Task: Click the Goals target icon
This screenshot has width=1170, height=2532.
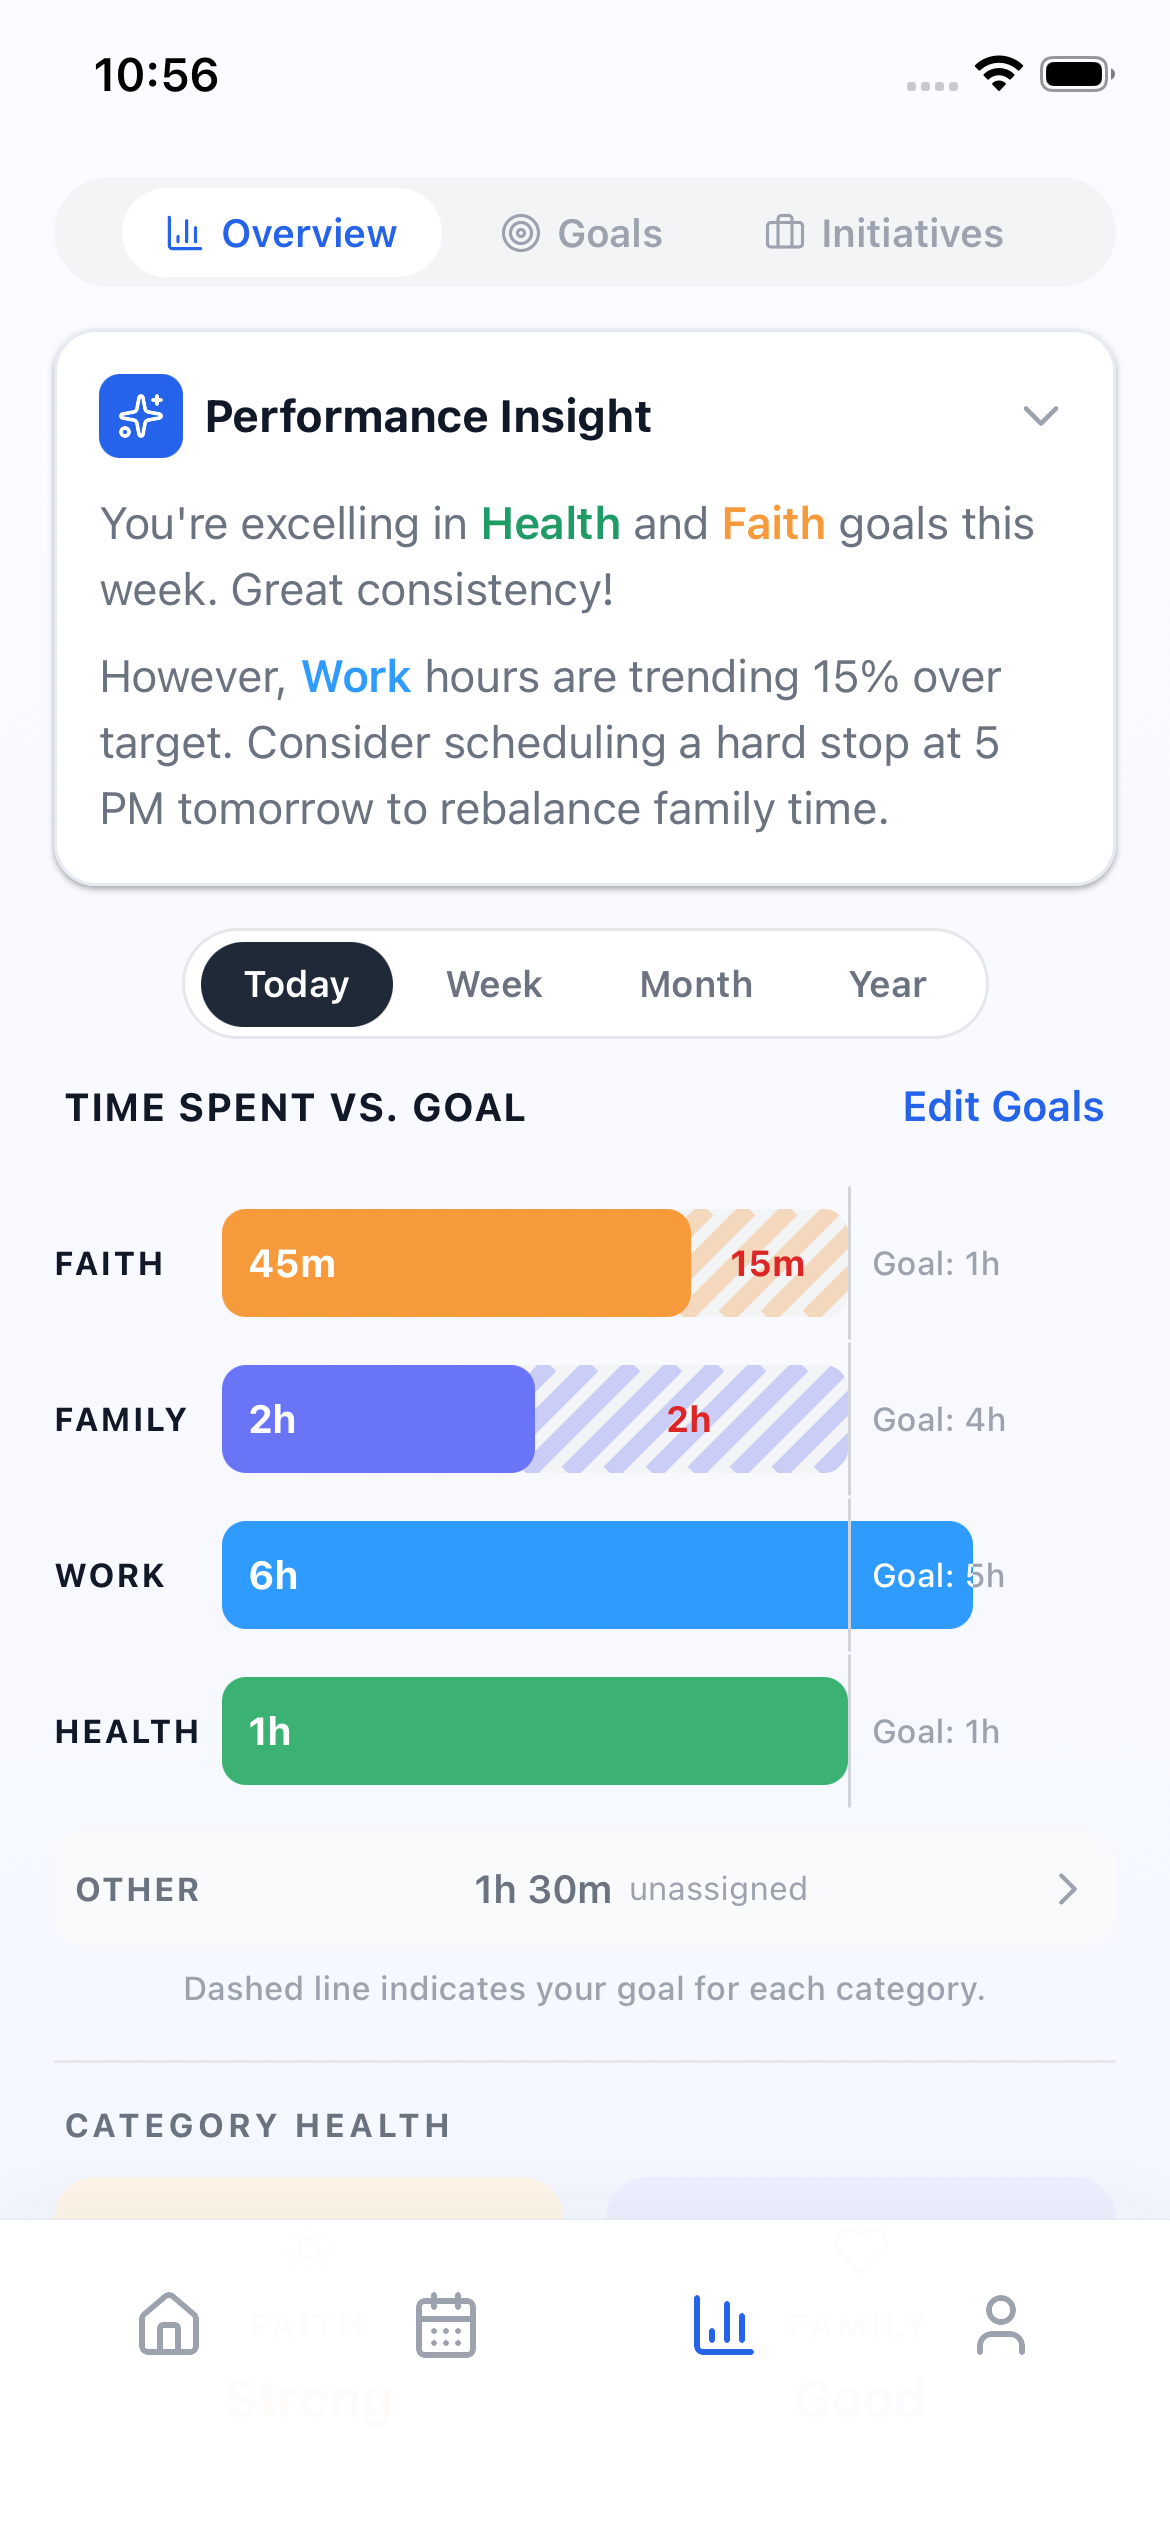Action: [x=520, y=232]
